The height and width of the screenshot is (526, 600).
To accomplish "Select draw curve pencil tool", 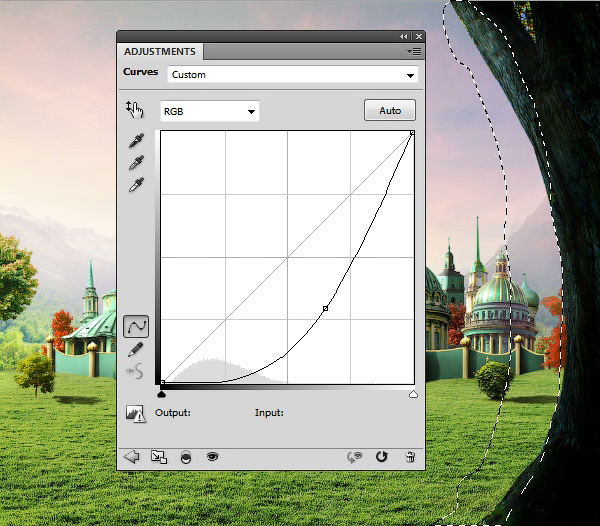I will (x=135, y=349).
